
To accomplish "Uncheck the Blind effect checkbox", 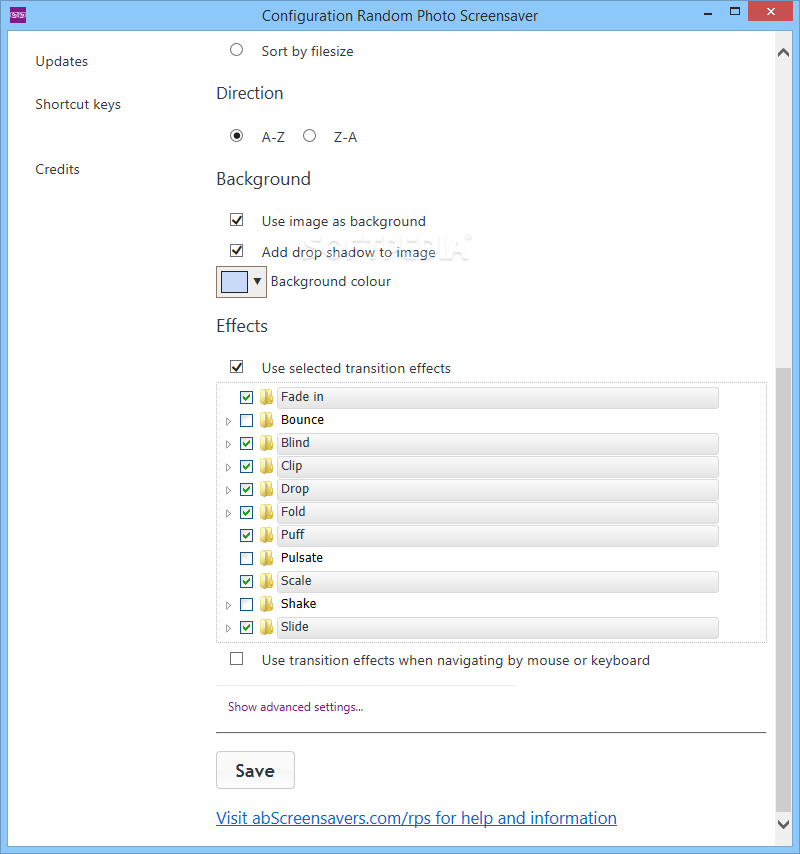I will (x=246, y=443).
